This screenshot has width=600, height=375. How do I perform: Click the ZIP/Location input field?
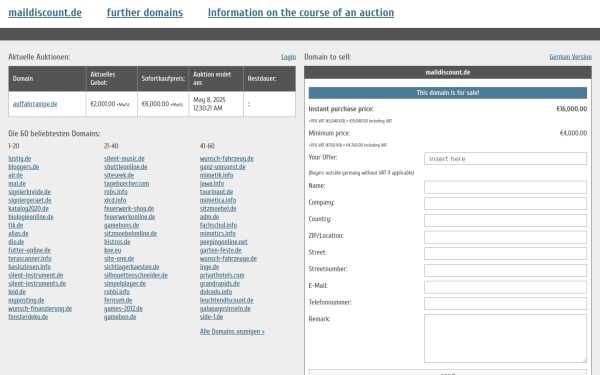505,237
